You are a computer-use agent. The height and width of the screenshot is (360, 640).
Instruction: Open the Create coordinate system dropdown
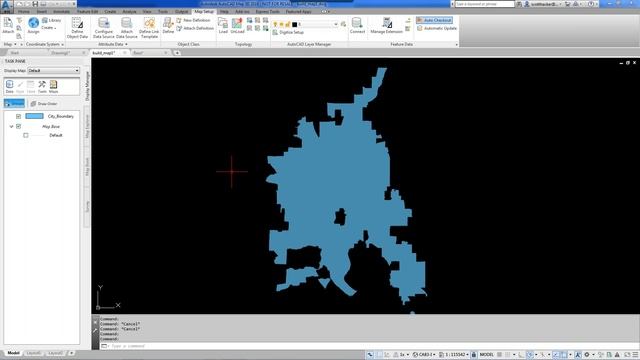point(49,28)
